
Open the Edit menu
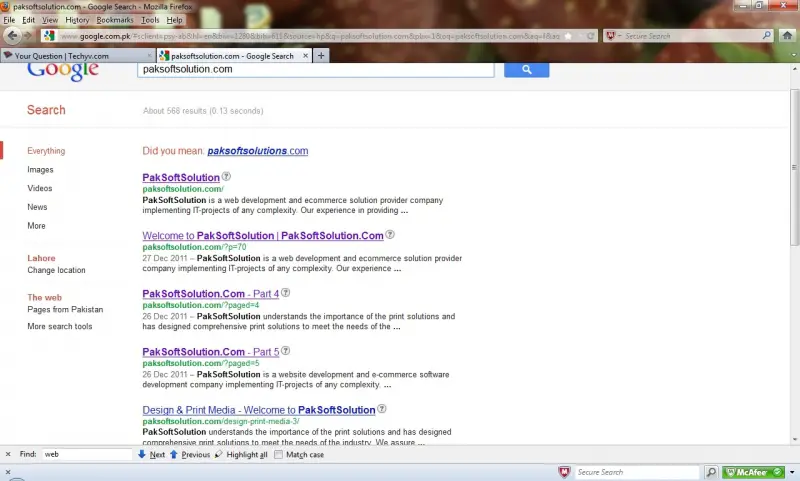tap(29, 20)
